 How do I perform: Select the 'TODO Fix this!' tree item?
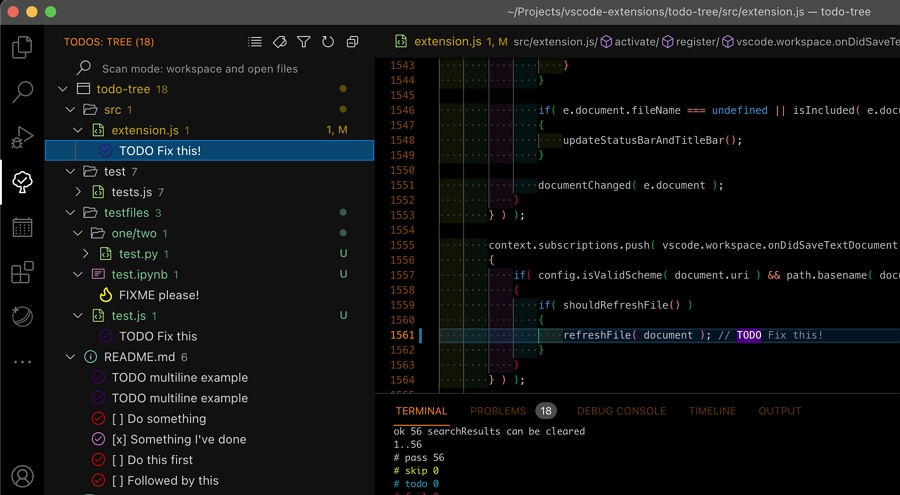click(x=210, y=150)
